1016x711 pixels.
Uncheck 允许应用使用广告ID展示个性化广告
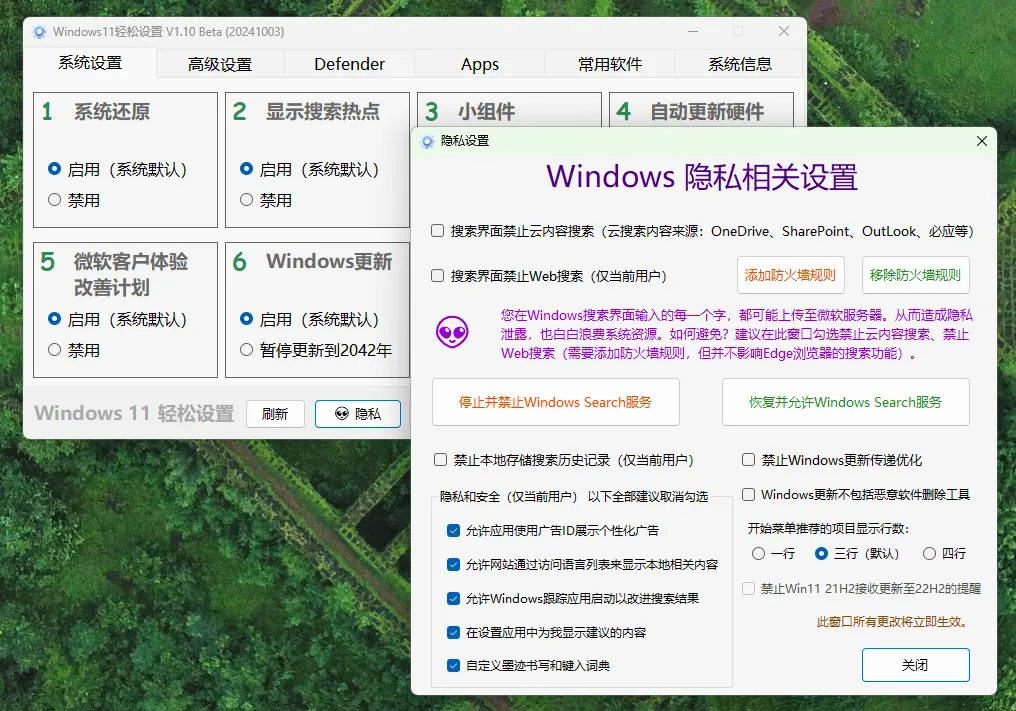click(x=453, y=533)
